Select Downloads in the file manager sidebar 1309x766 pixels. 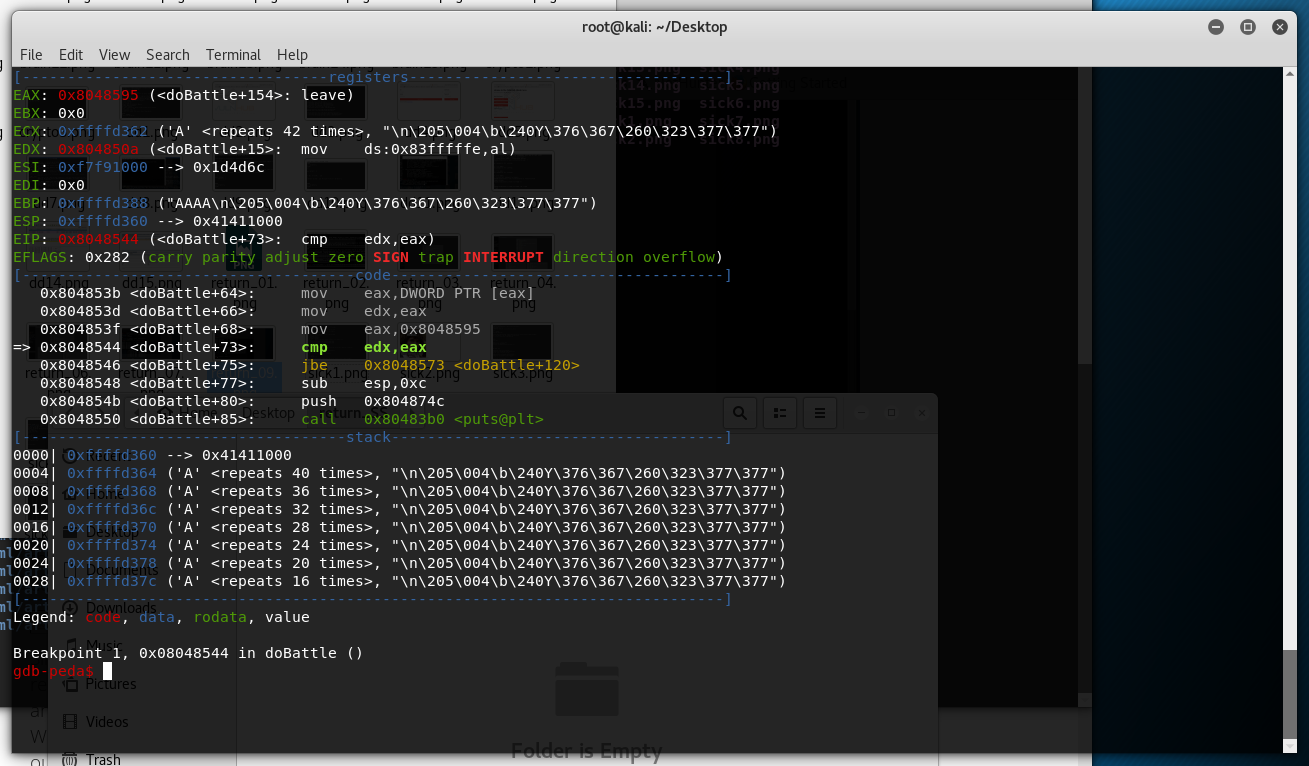(x=120, y=608)
